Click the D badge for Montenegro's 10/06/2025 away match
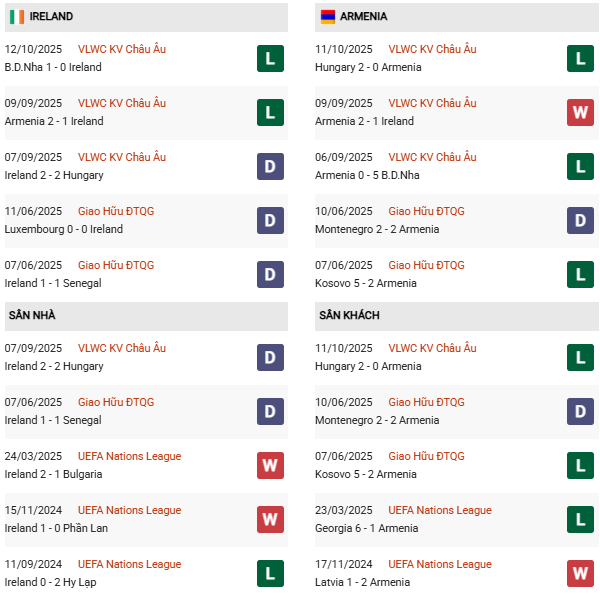Image resolution: width=600 pixels, height=594 pixels. (x=580, y=412)
